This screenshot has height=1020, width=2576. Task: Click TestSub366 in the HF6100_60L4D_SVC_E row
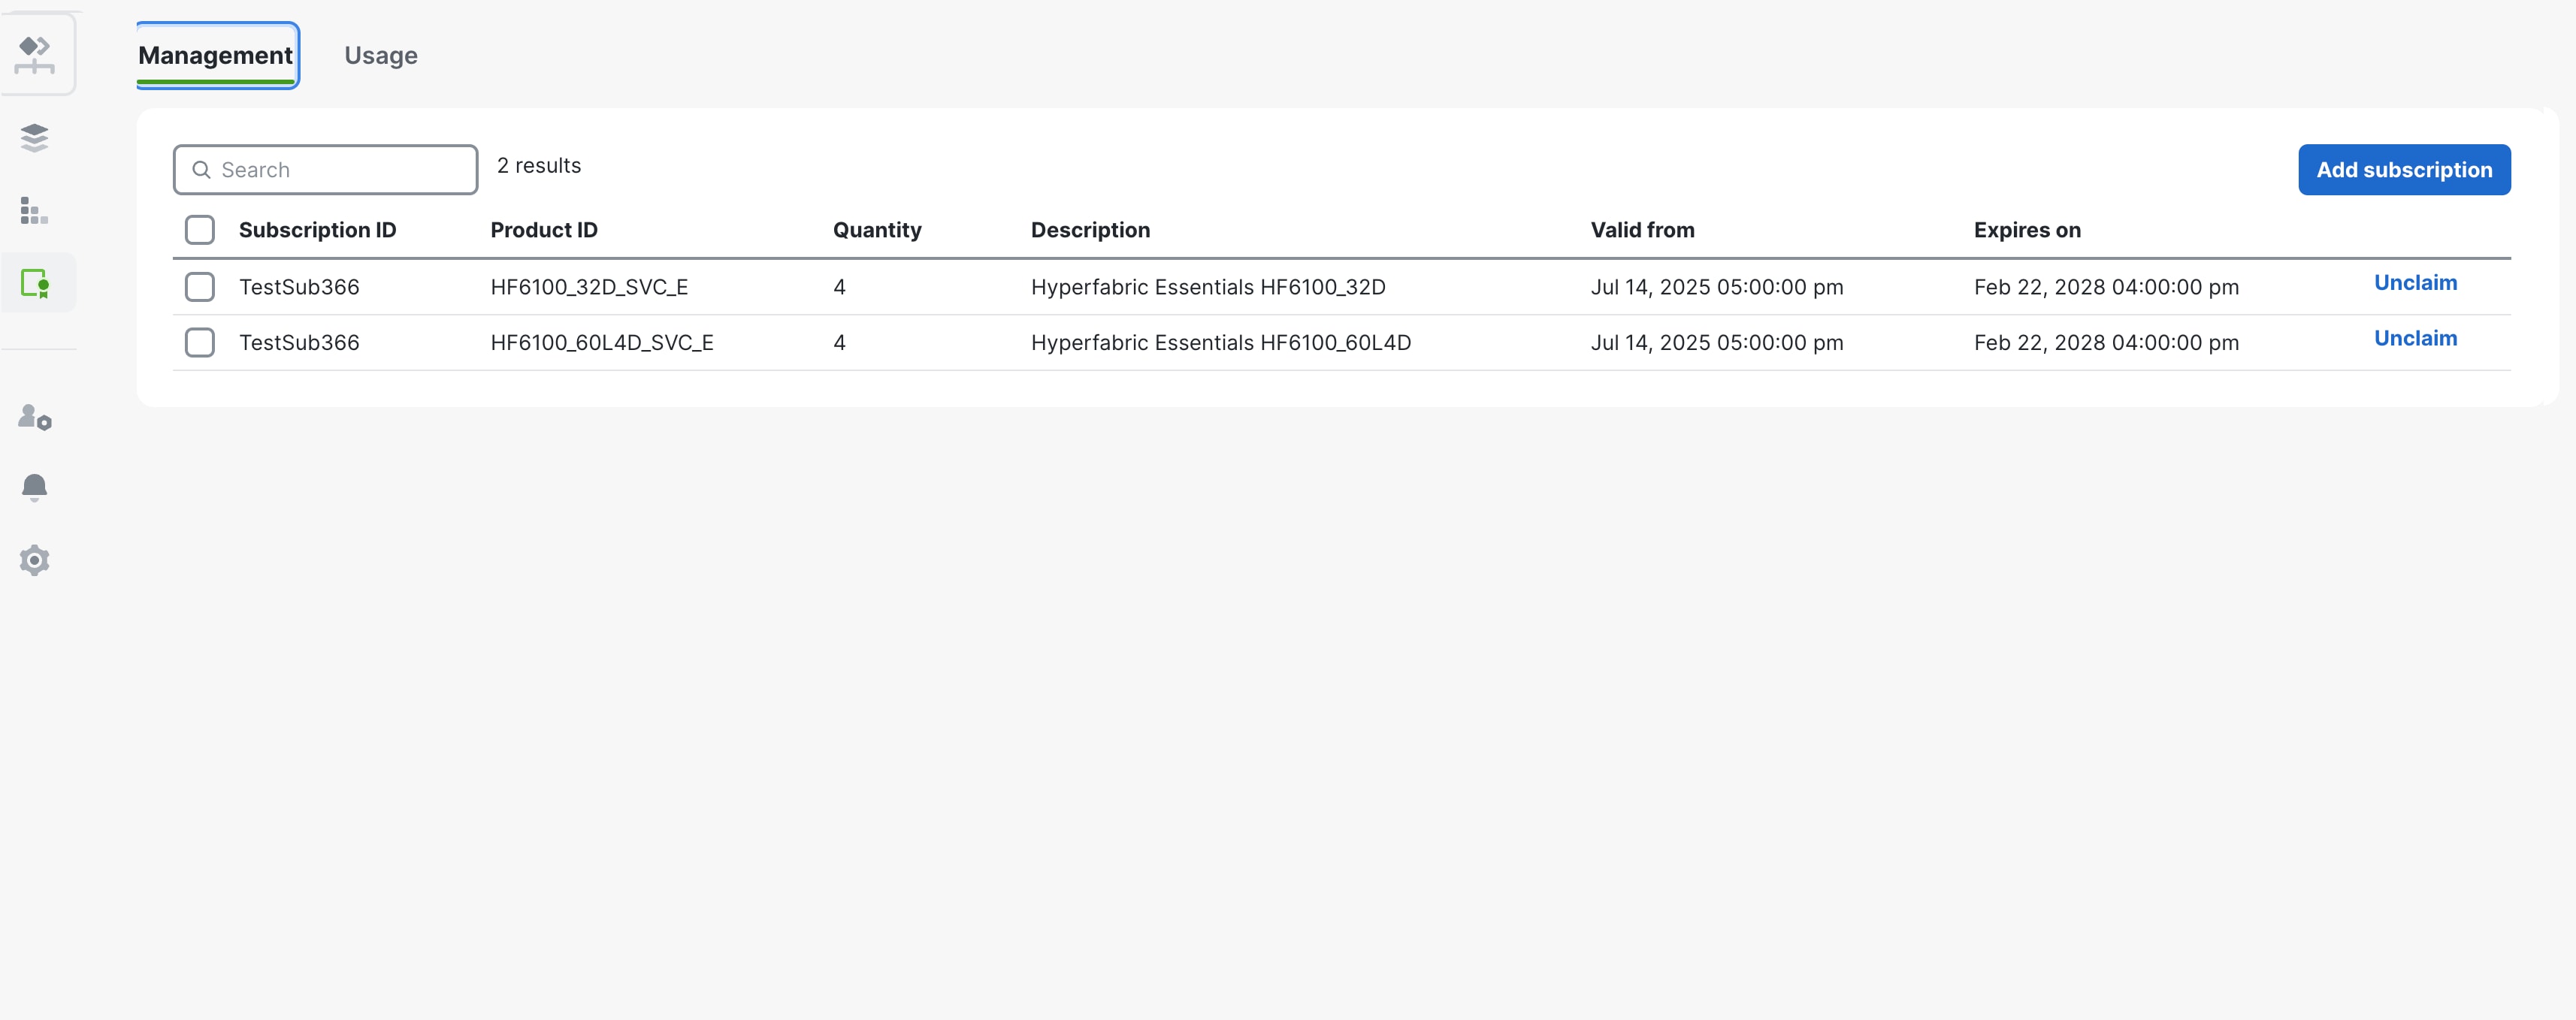click(x=299, y=342)
